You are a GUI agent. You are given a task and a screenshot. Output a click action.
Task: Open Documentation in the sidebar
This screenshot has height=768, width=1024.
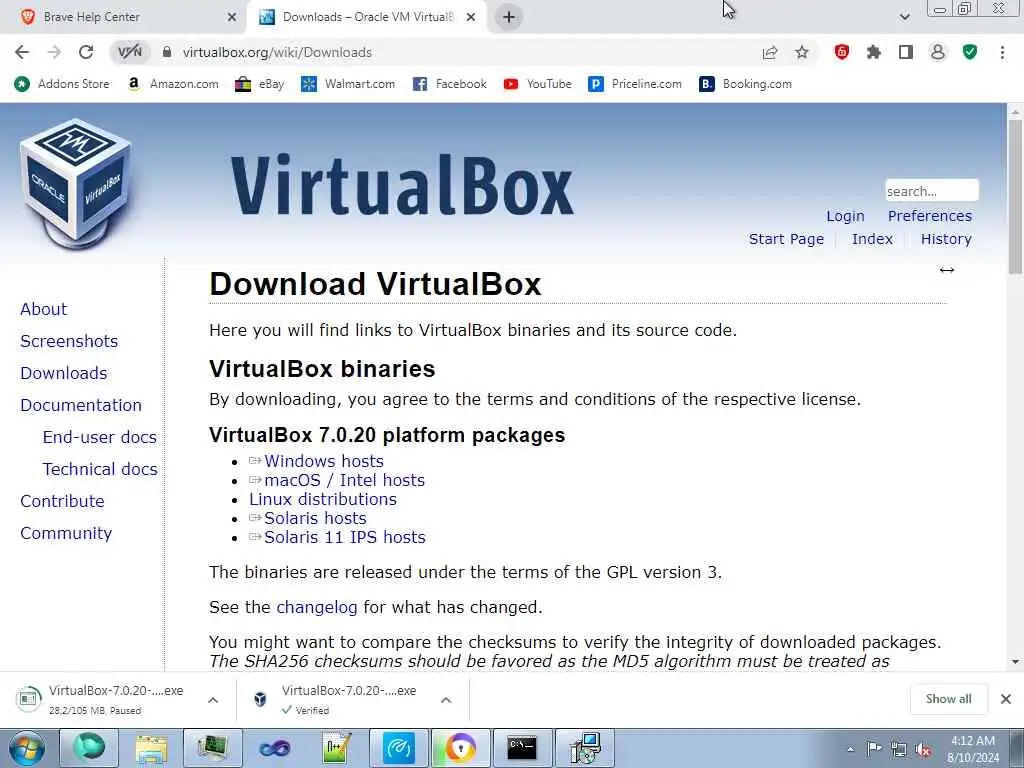coord(81,405)
